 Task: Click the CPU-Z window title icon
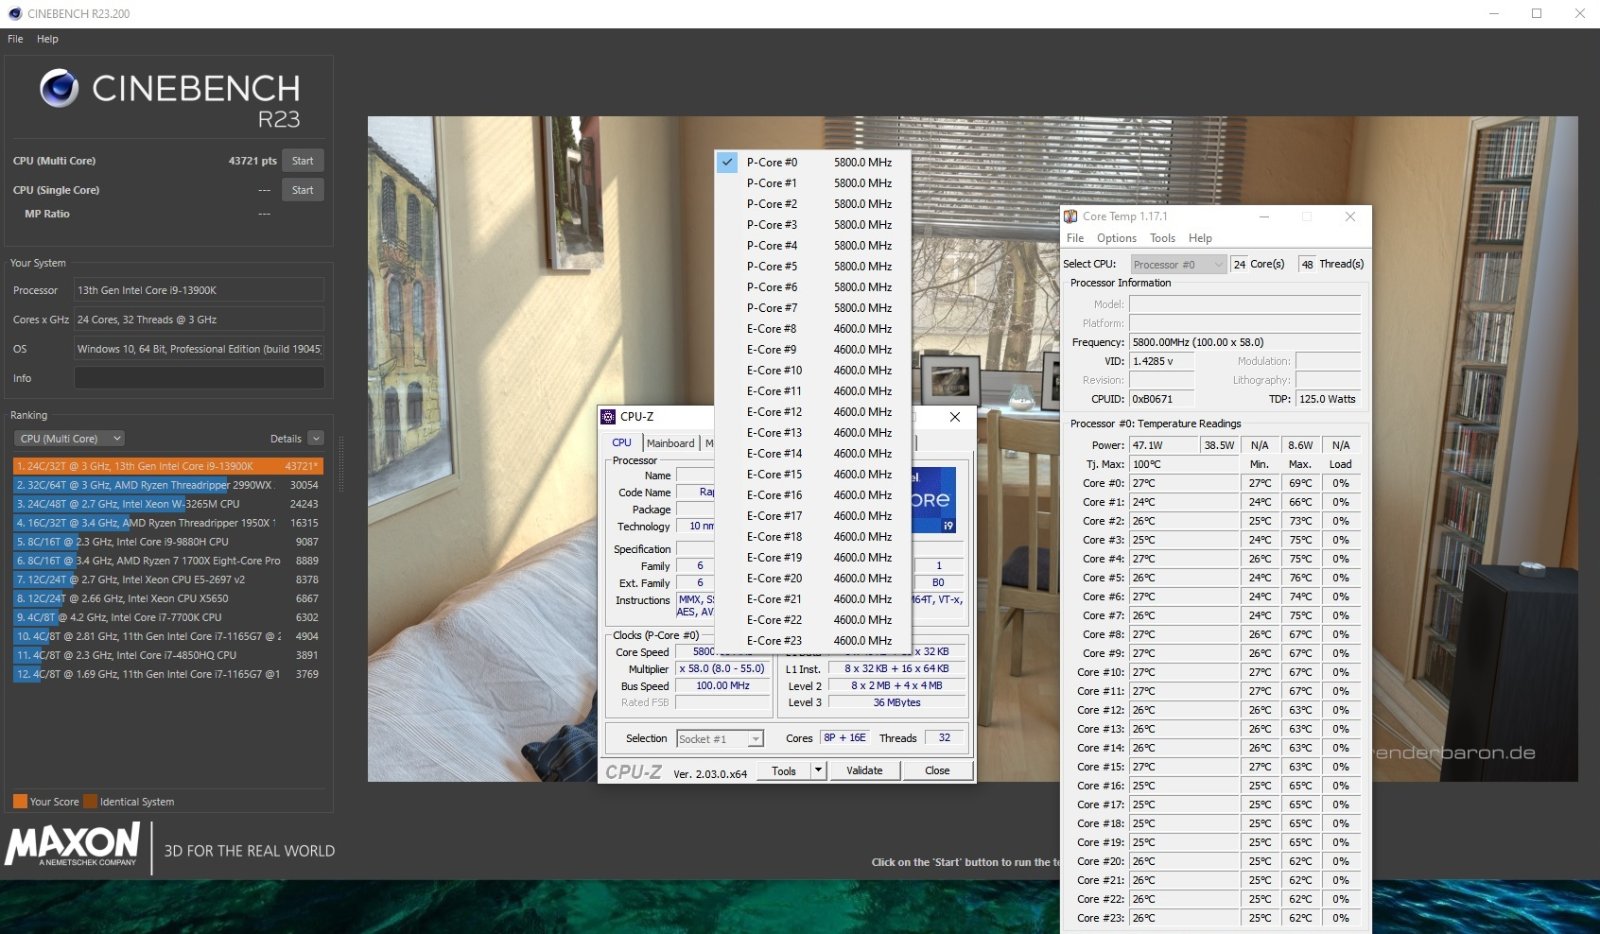(x=608, y=416)
